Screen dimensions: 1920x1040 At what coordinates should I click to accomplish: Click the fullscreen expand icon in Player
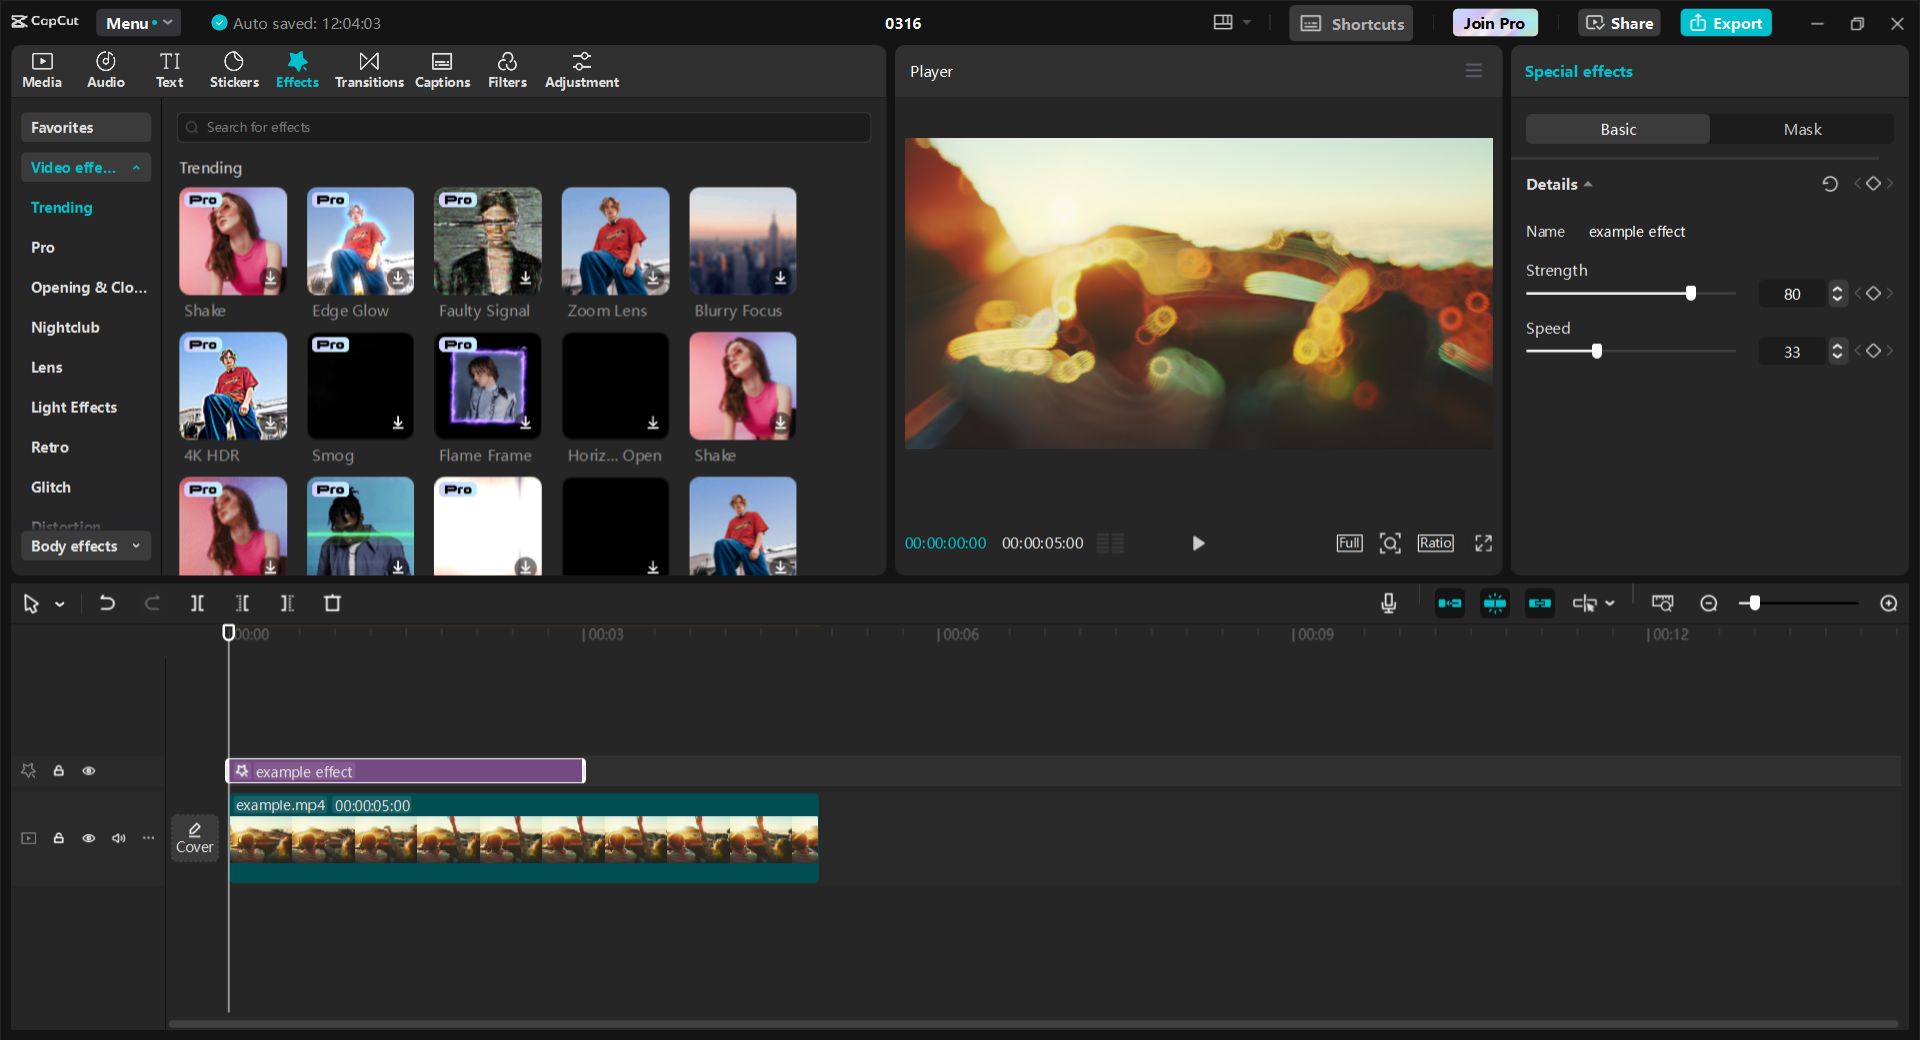[x=1483, y=543]
